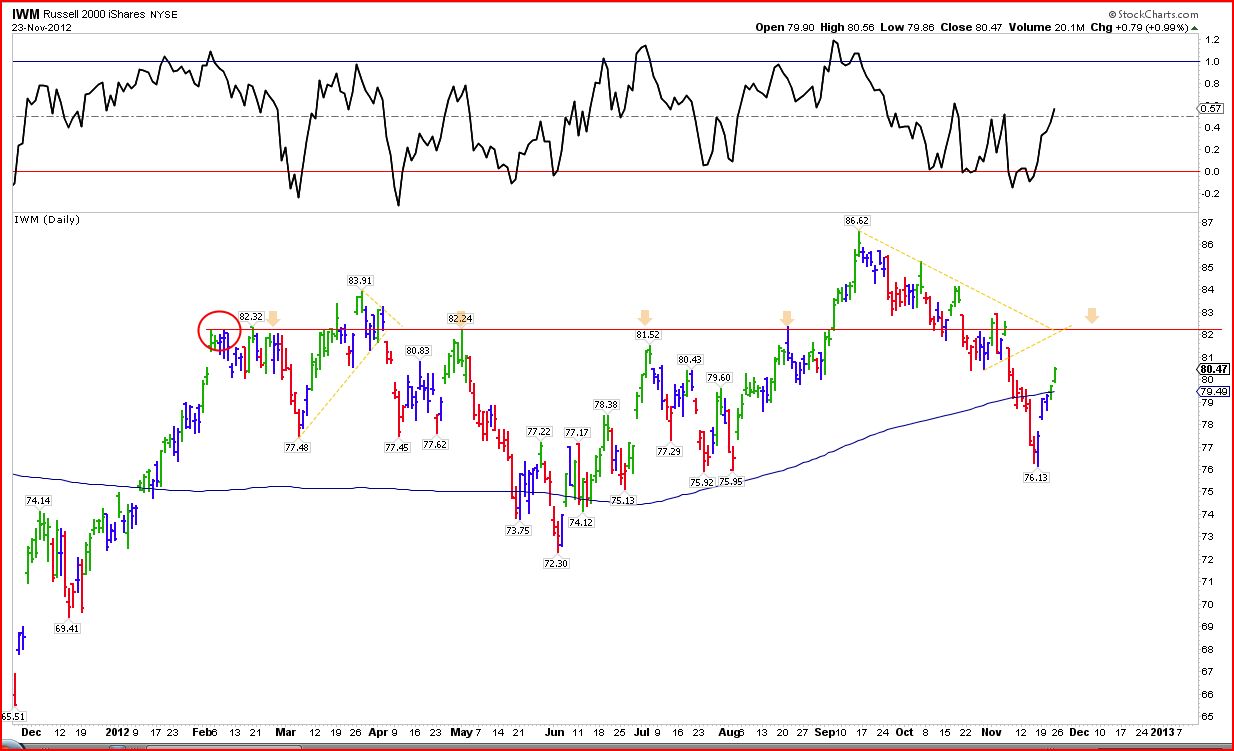
Task: Click the 77.17 price label
Action: click(x=577, y=432)
